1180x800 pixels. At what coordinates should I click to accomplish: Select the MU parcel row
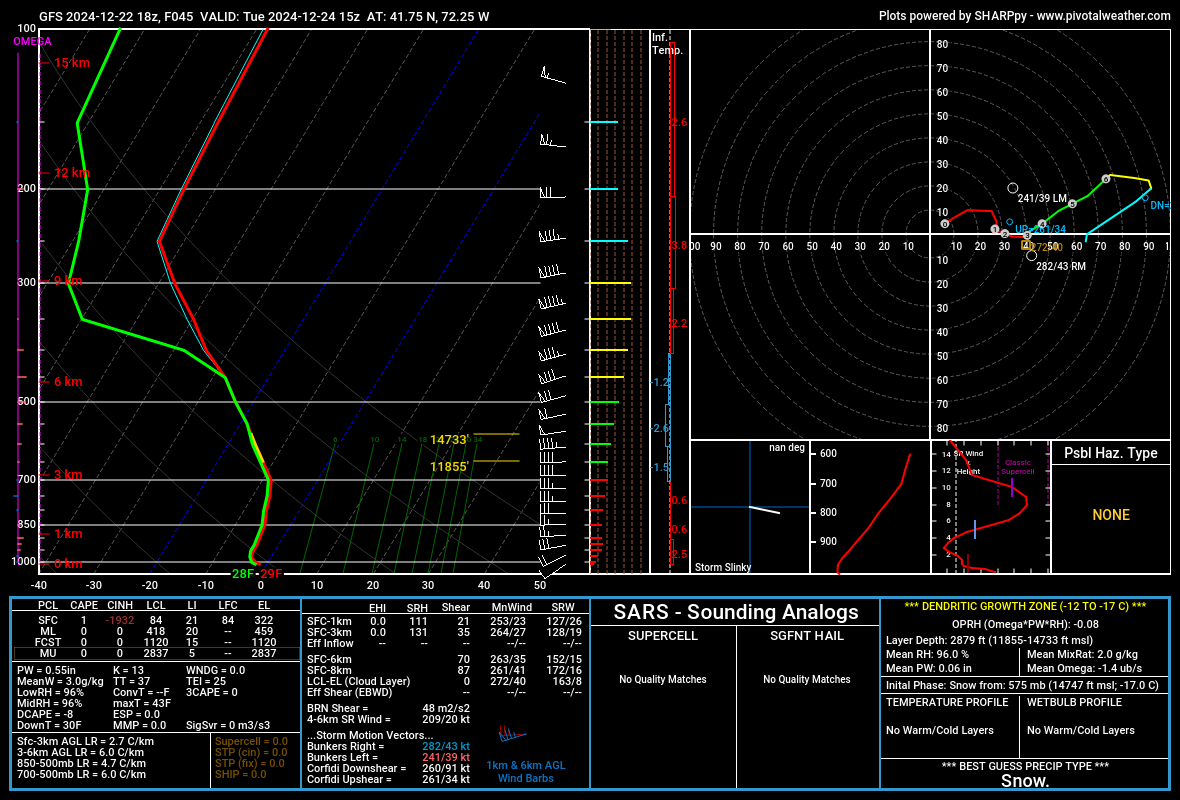pyautogui.click(x=156, y=653)
